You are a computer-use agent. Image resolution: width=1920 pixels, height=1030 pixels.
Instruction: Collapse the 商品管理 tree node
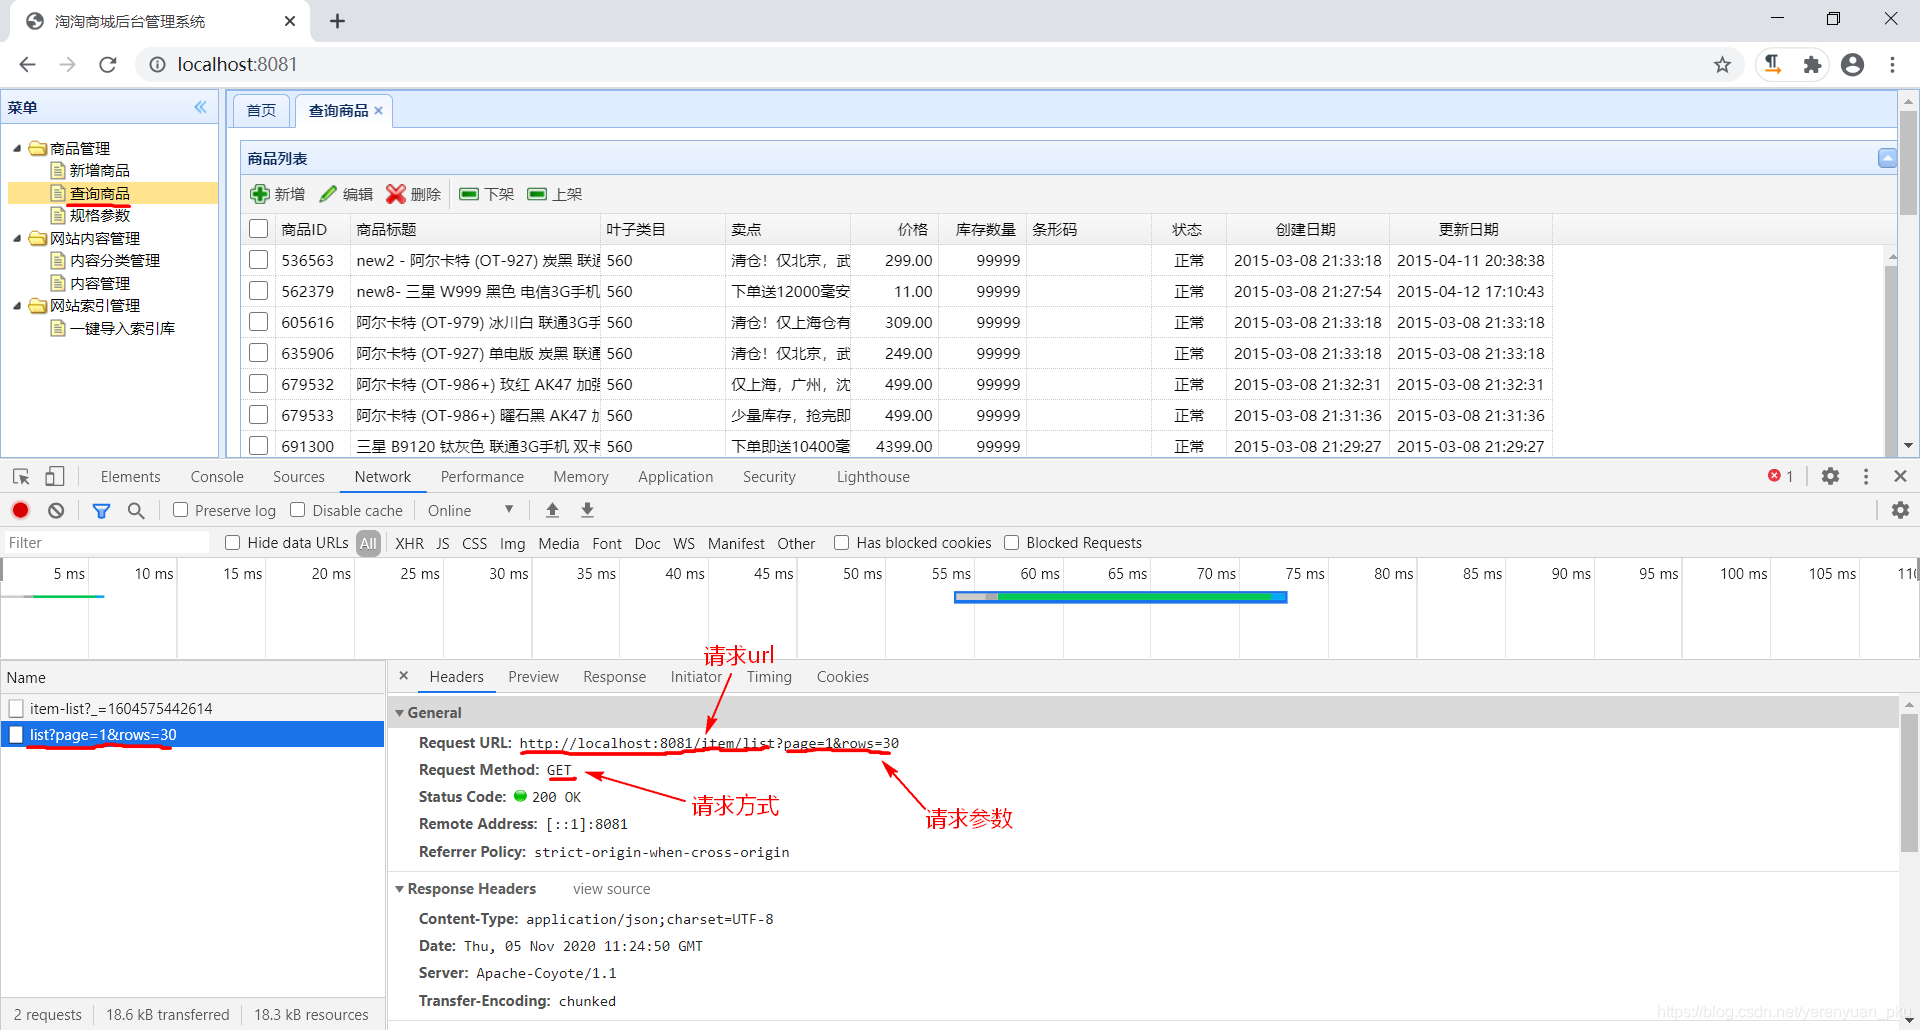pos(16,147)
